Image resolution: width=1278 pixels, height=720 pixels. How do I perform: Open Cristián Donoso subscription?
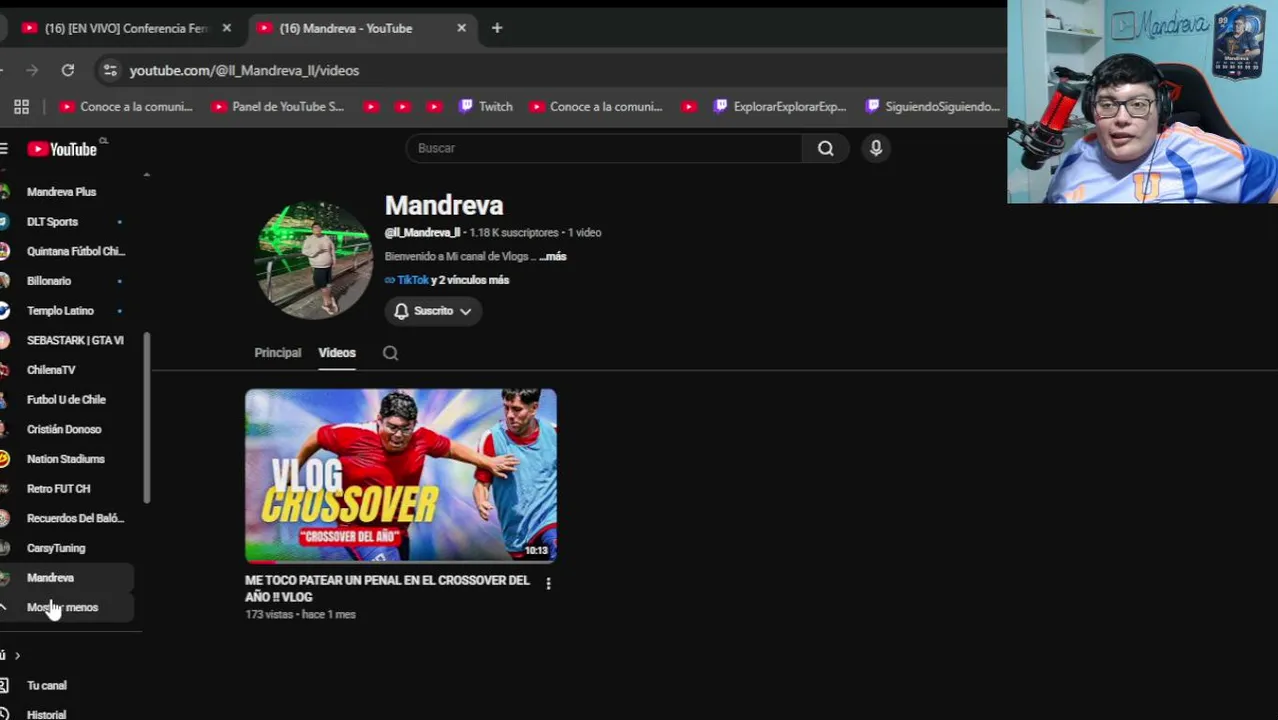point(62,429)
